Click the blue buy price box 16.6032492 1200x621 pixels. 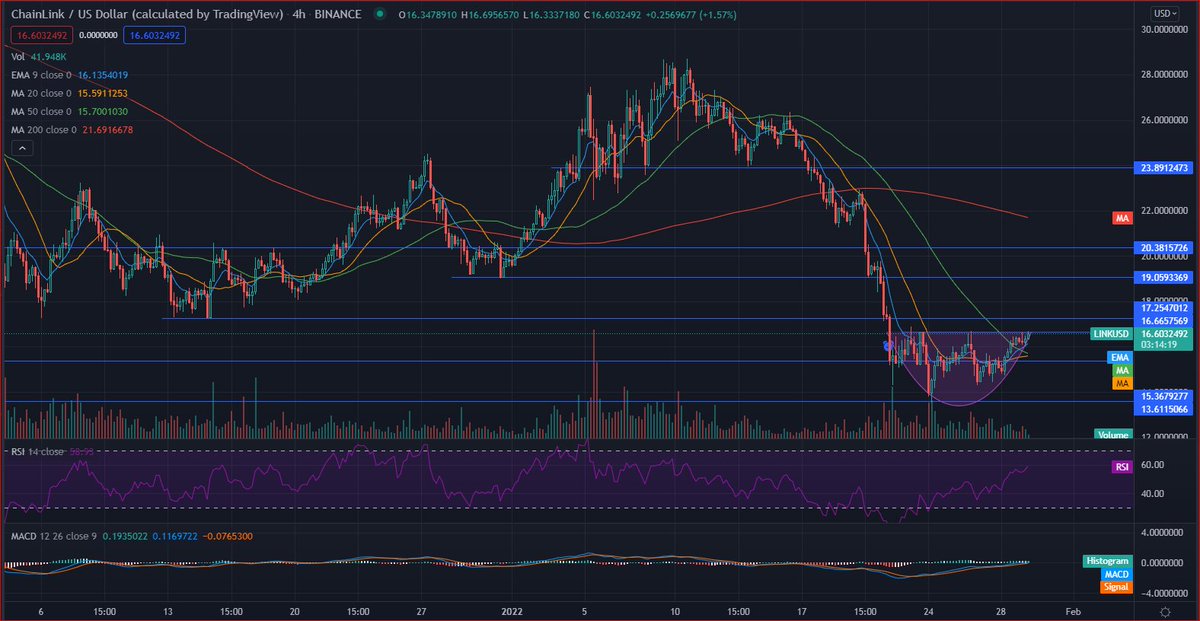coord(155,35)
